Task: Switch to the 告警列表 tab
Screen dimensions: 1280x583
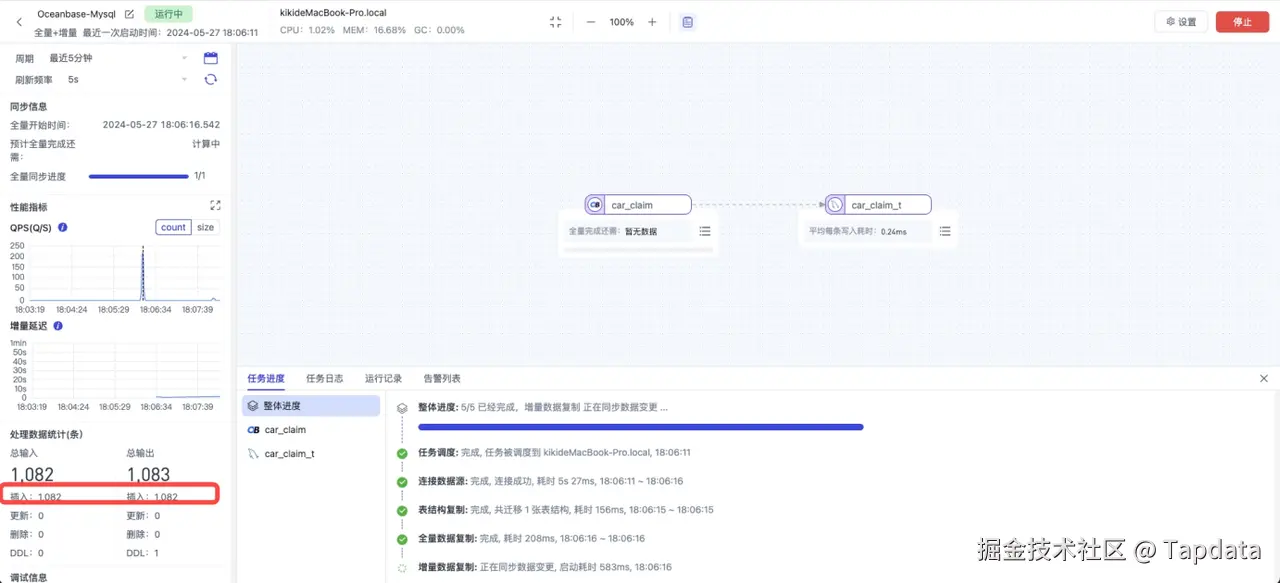Action: pyautogui.click(x=442, y=379)
